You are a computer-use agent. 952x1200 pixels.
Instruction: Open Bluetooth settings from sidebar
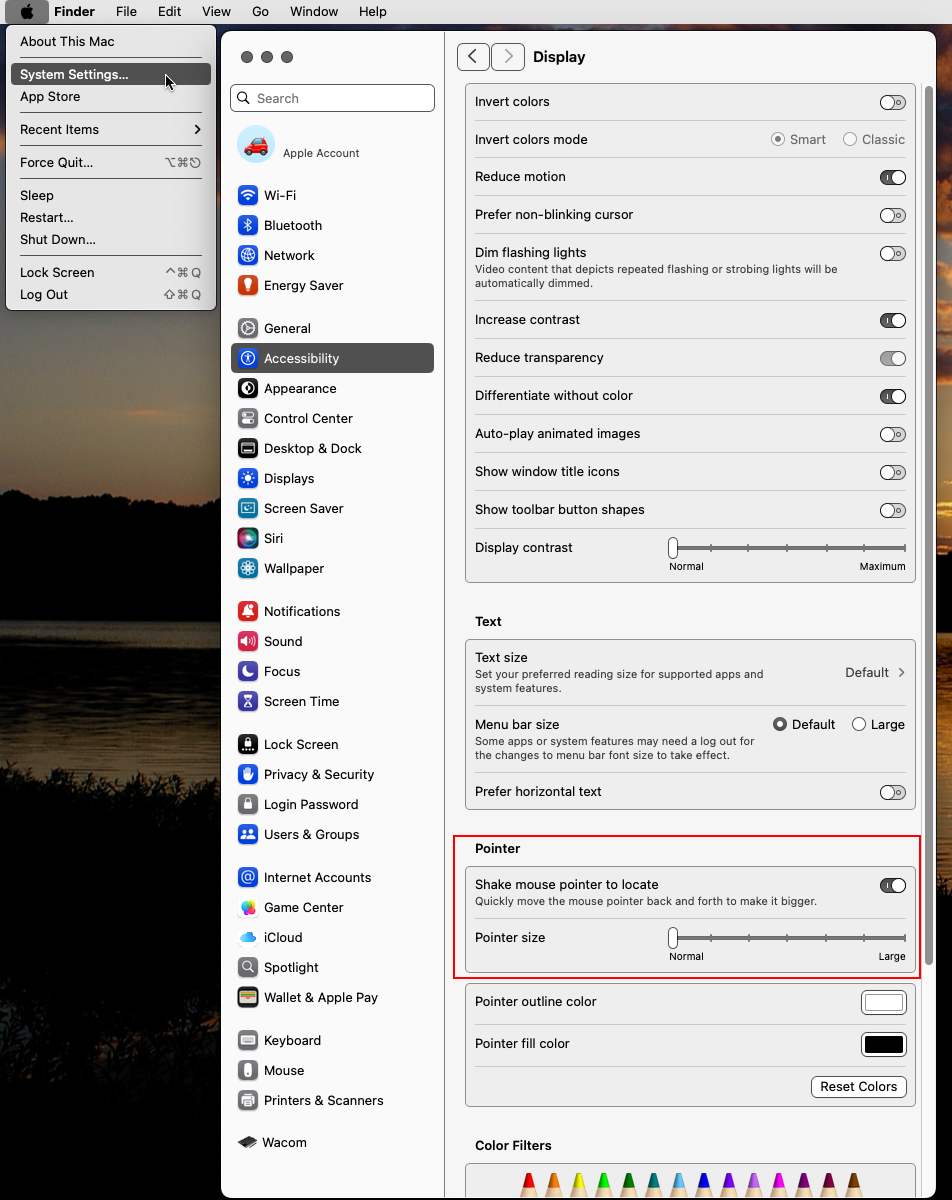(x=247, y=225)
